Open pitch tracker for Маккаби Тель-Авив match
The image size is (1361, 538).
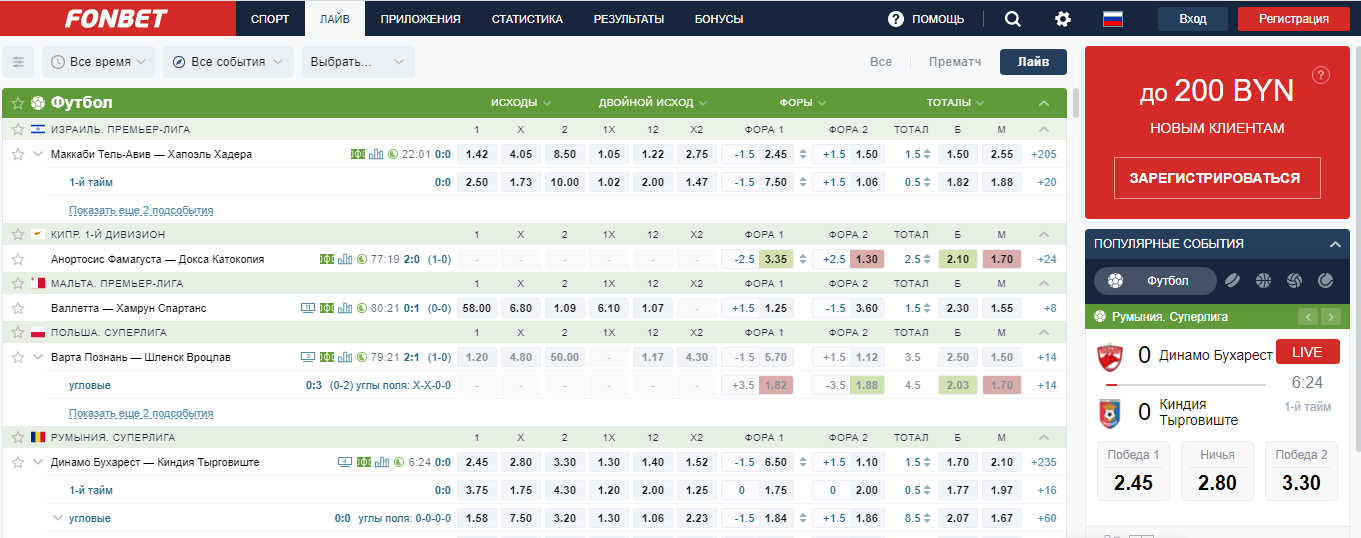click(358, 154)
